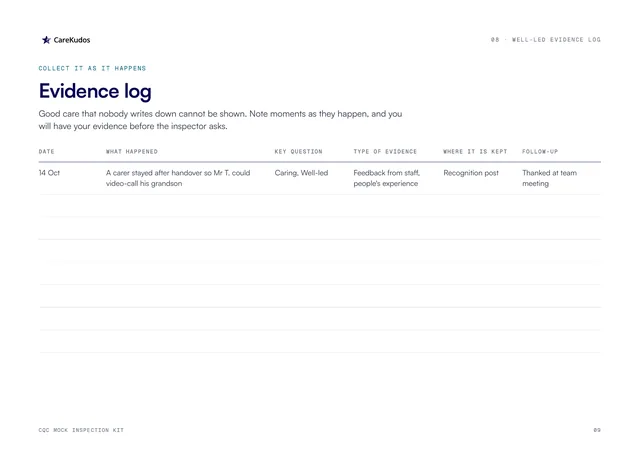
Task: Click the 'Caring, Well-led' cell
Action: click(301, 173)
